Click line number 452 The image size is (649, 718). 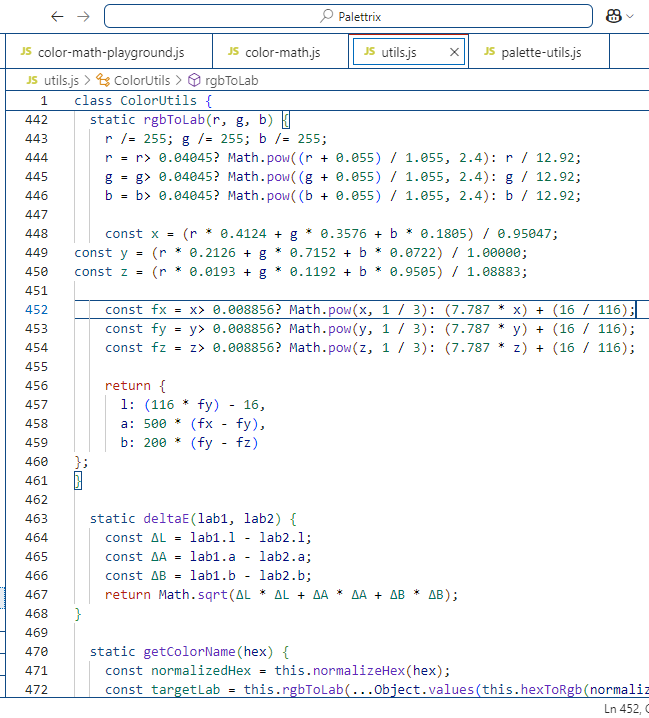coord(36,310)
